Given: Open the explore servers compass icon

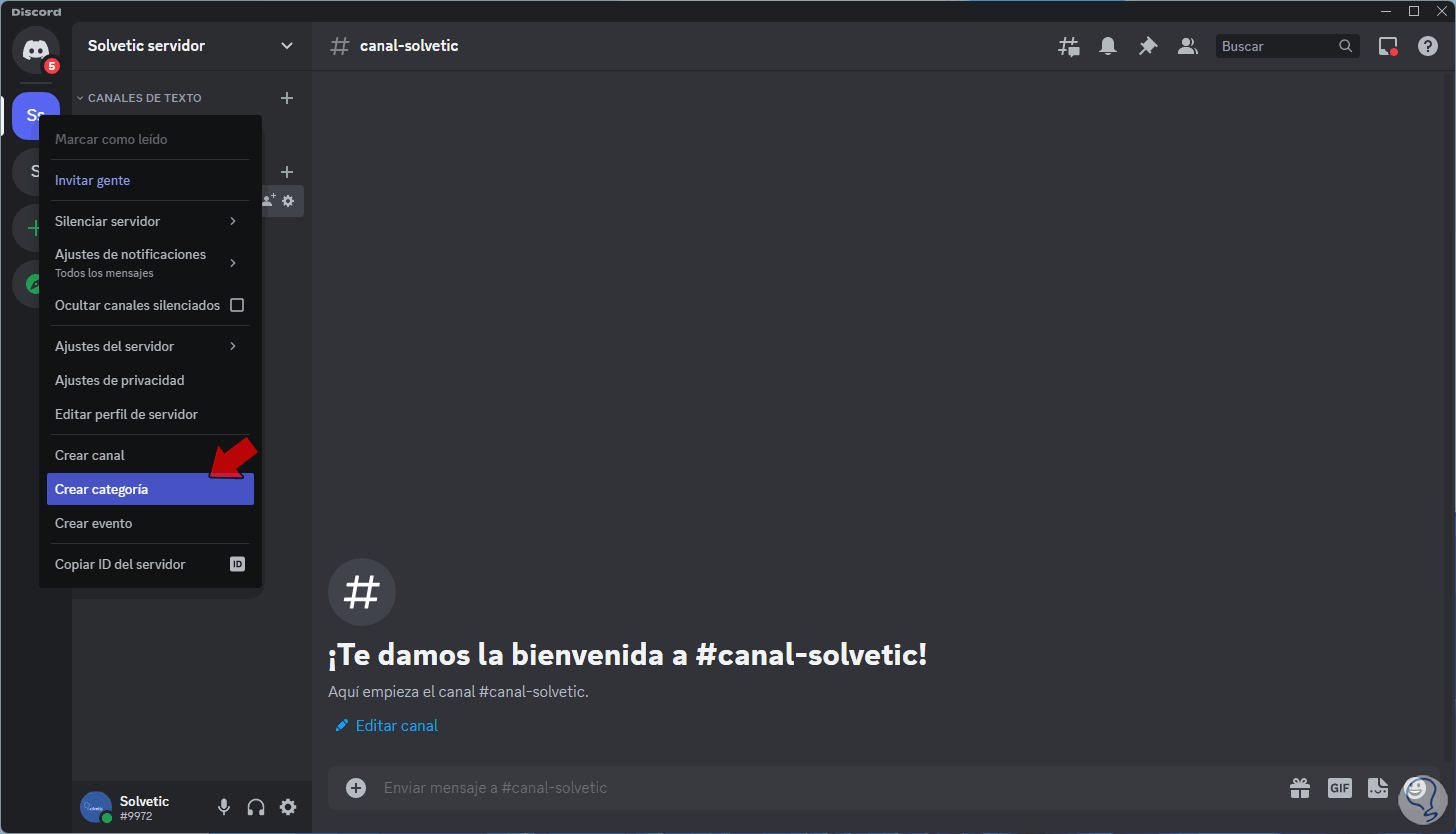Looking at the screenshot, I should tap(35, 284).
